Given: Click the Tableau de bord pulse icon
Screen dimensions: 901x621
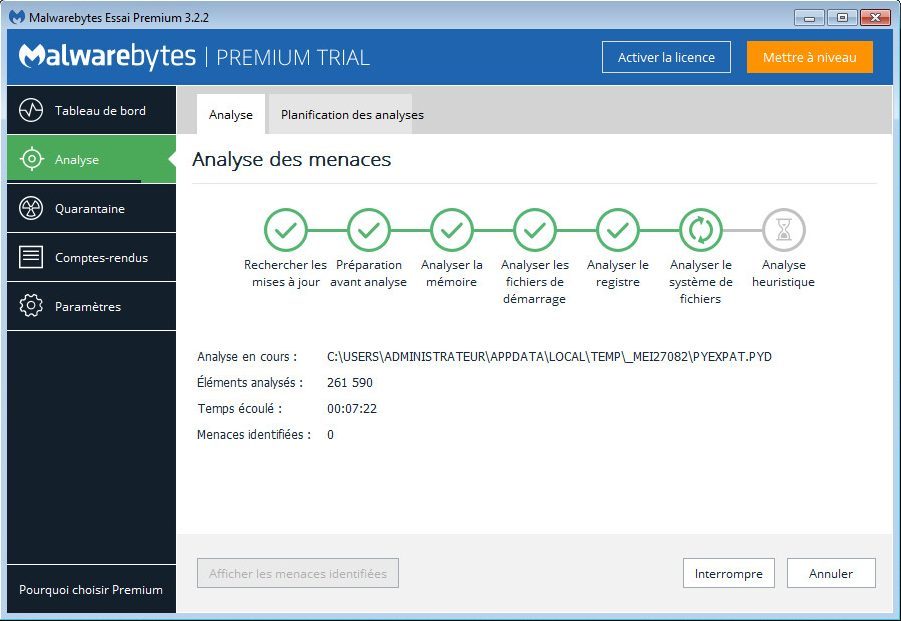Looking at the screenshot, I should pyautogui.click(x=31, y=110).
